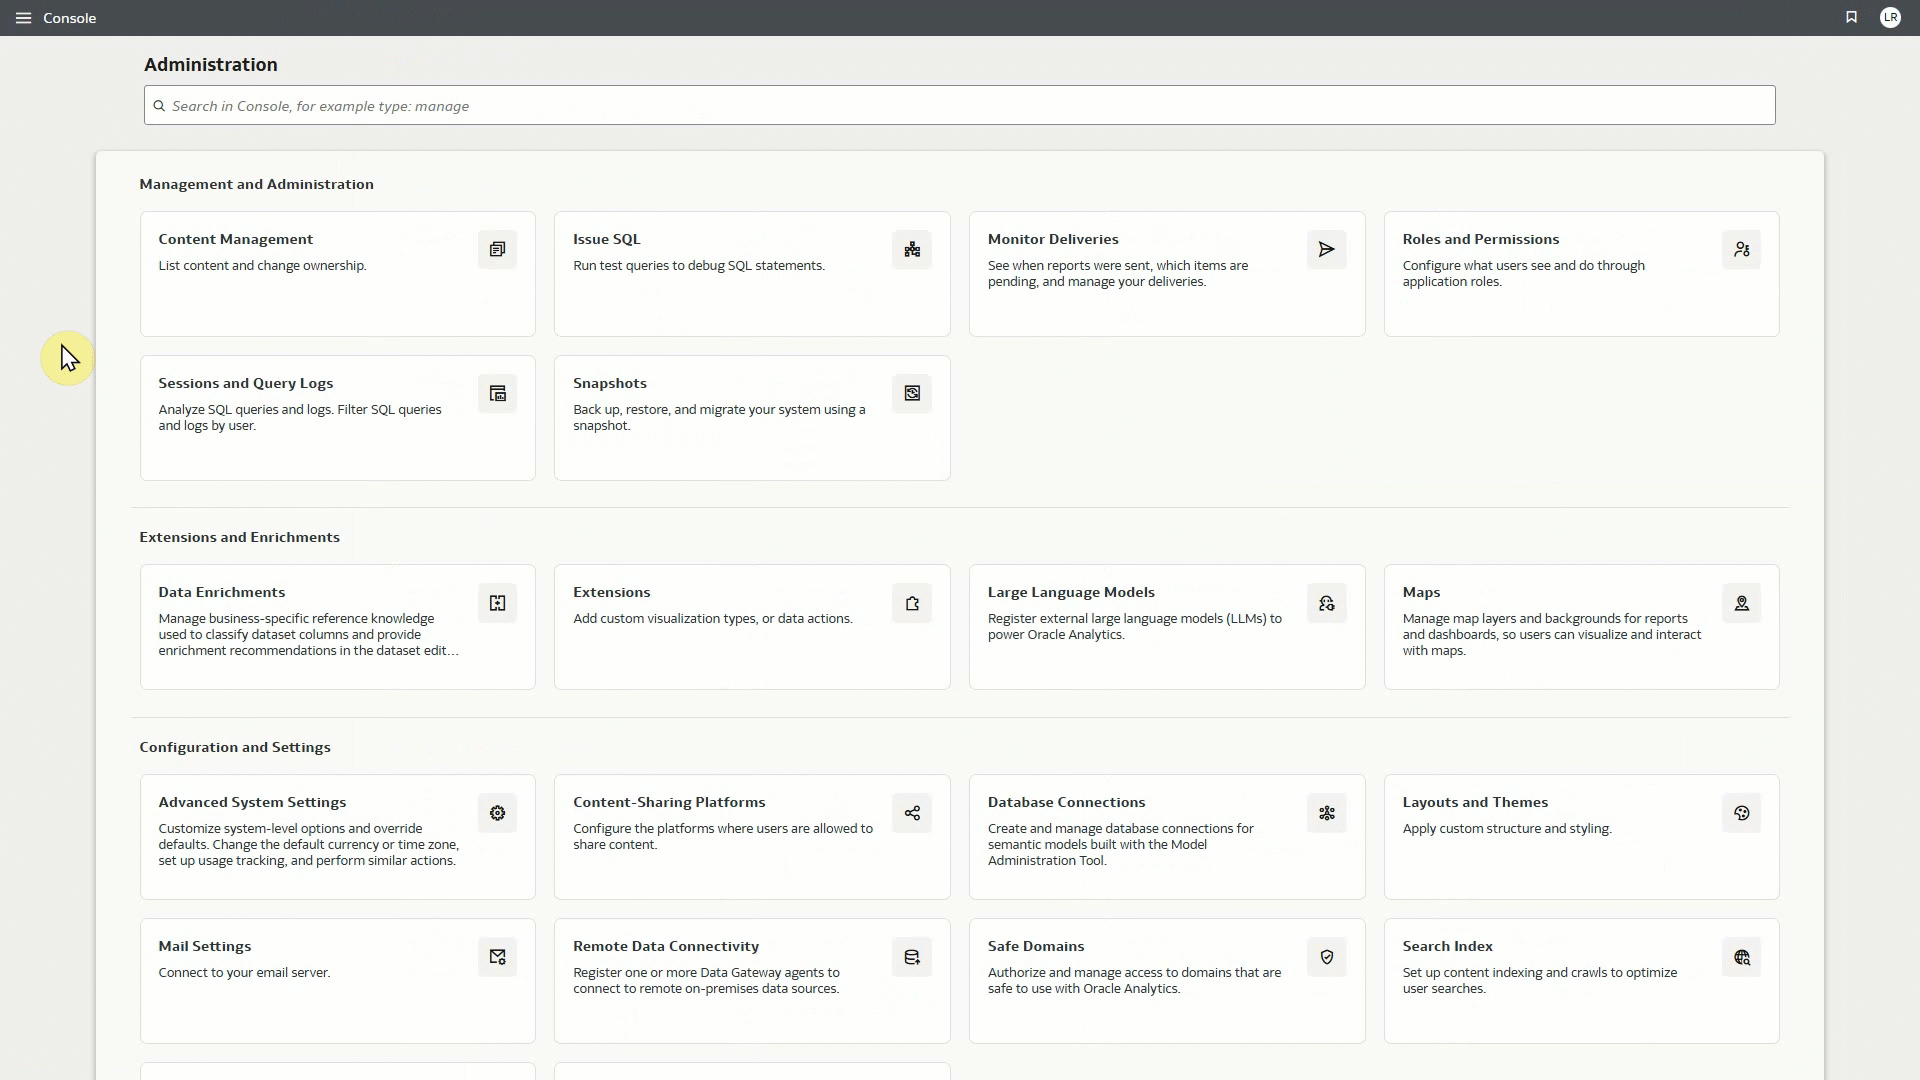Click the Remote Data Connectivity icon

point(911,956)
